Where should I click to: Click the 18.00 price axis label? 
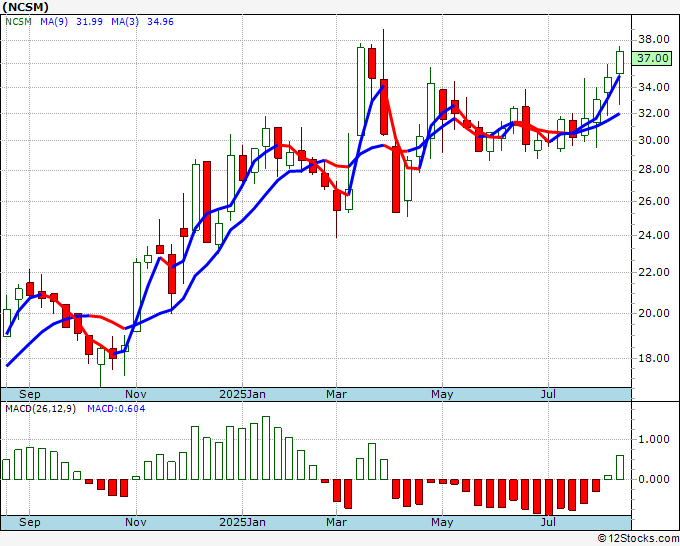tap(654, 358)
